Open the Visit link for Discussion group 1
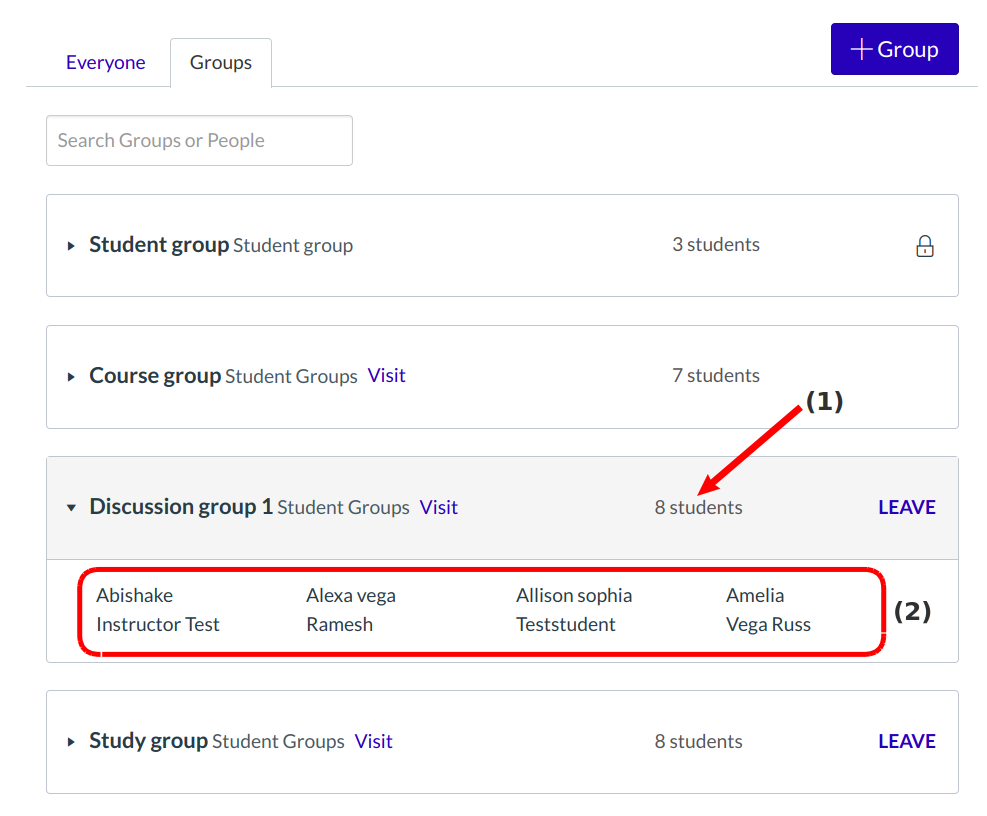This screenshot has height=816, width=987. point(438,507)
